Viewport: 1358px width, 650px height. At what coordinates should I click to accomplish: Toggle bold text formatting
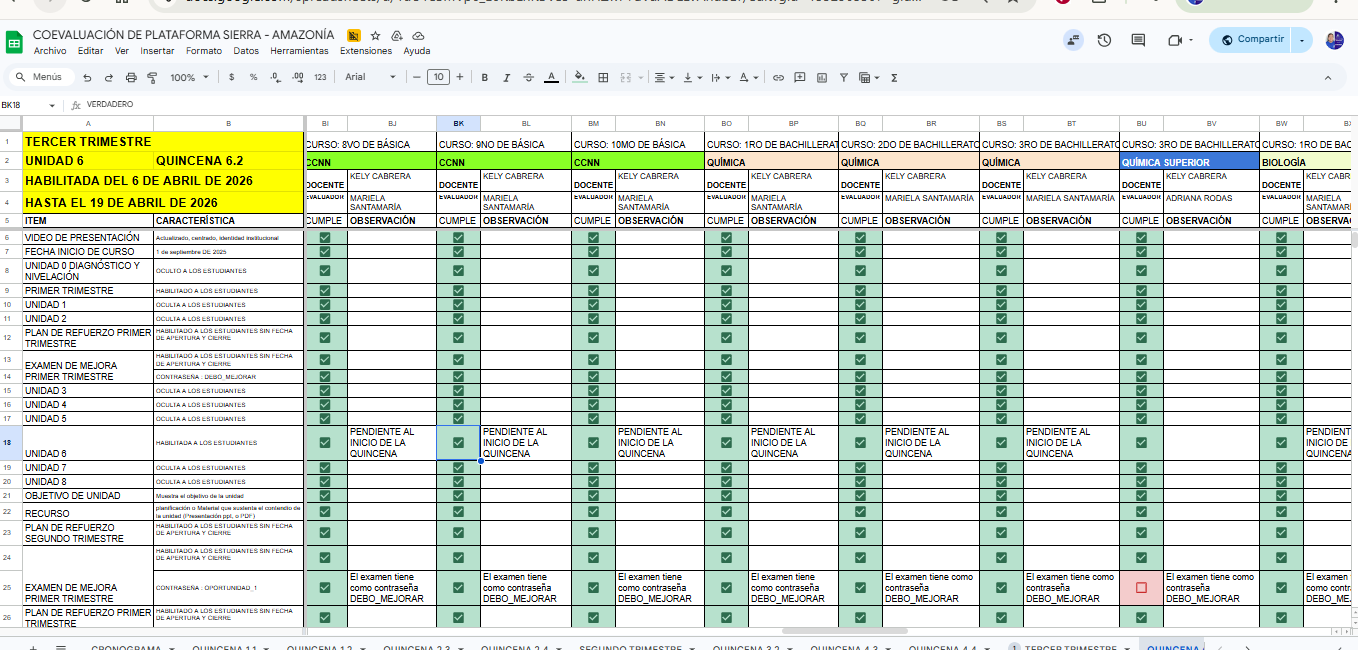pyautogui.click(x=485, y=77)
